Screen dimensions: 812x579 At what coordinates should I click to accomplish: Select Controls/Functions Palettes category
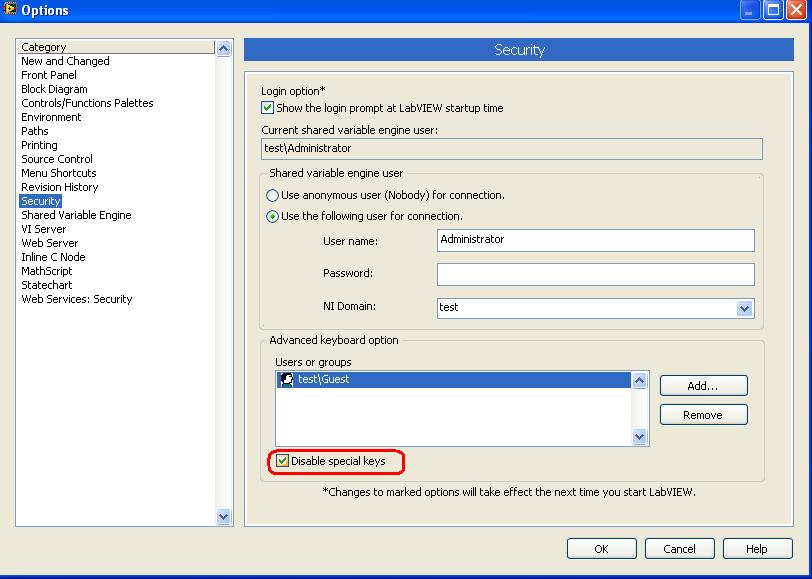click(x=87, y=103)
